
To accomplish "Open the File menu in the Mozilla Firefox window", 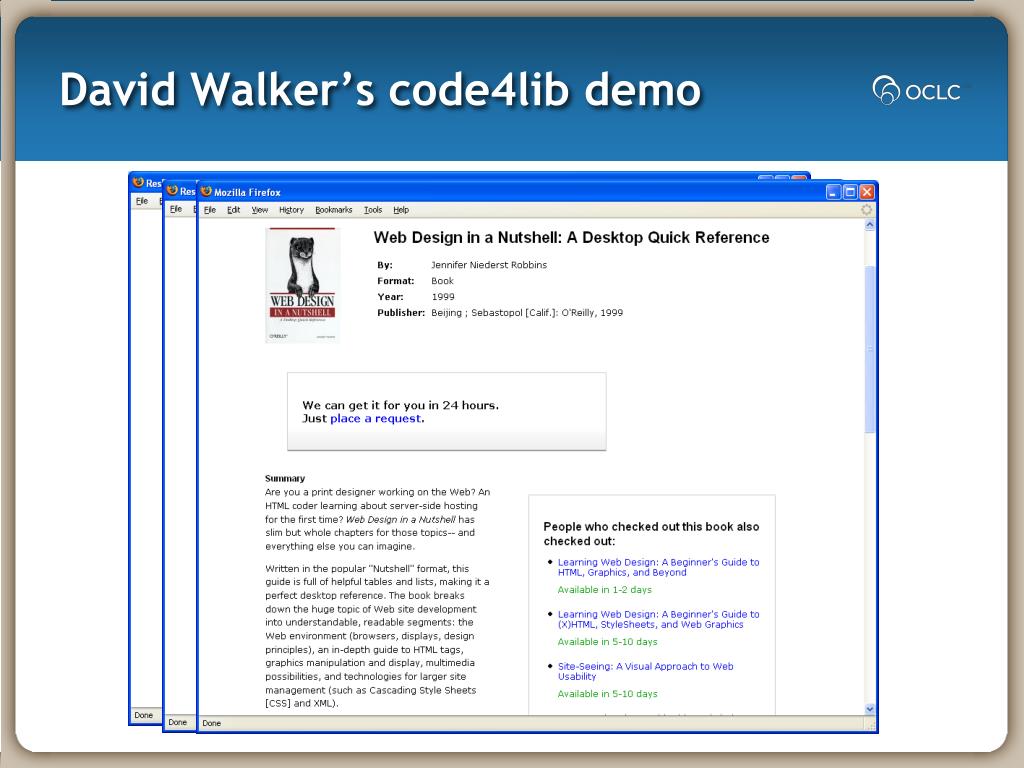I will [210, 210].
